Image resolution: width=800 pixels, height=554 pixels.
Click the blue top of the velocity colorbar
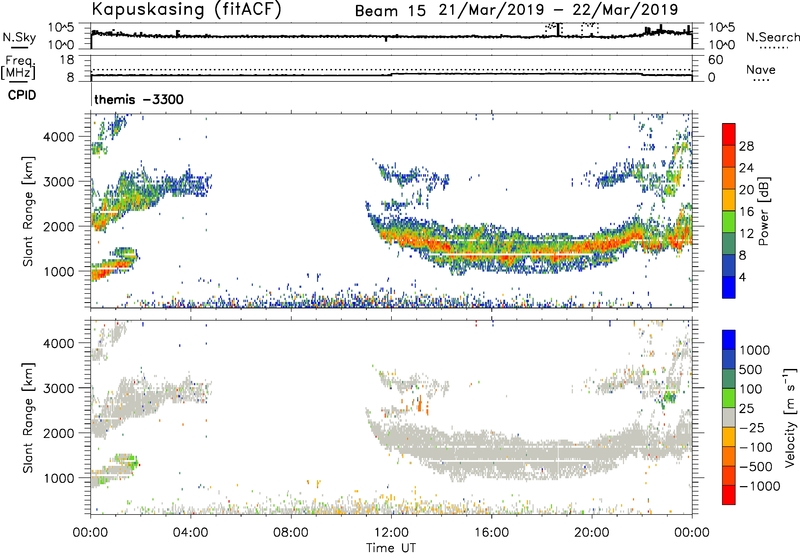(729, 340)
